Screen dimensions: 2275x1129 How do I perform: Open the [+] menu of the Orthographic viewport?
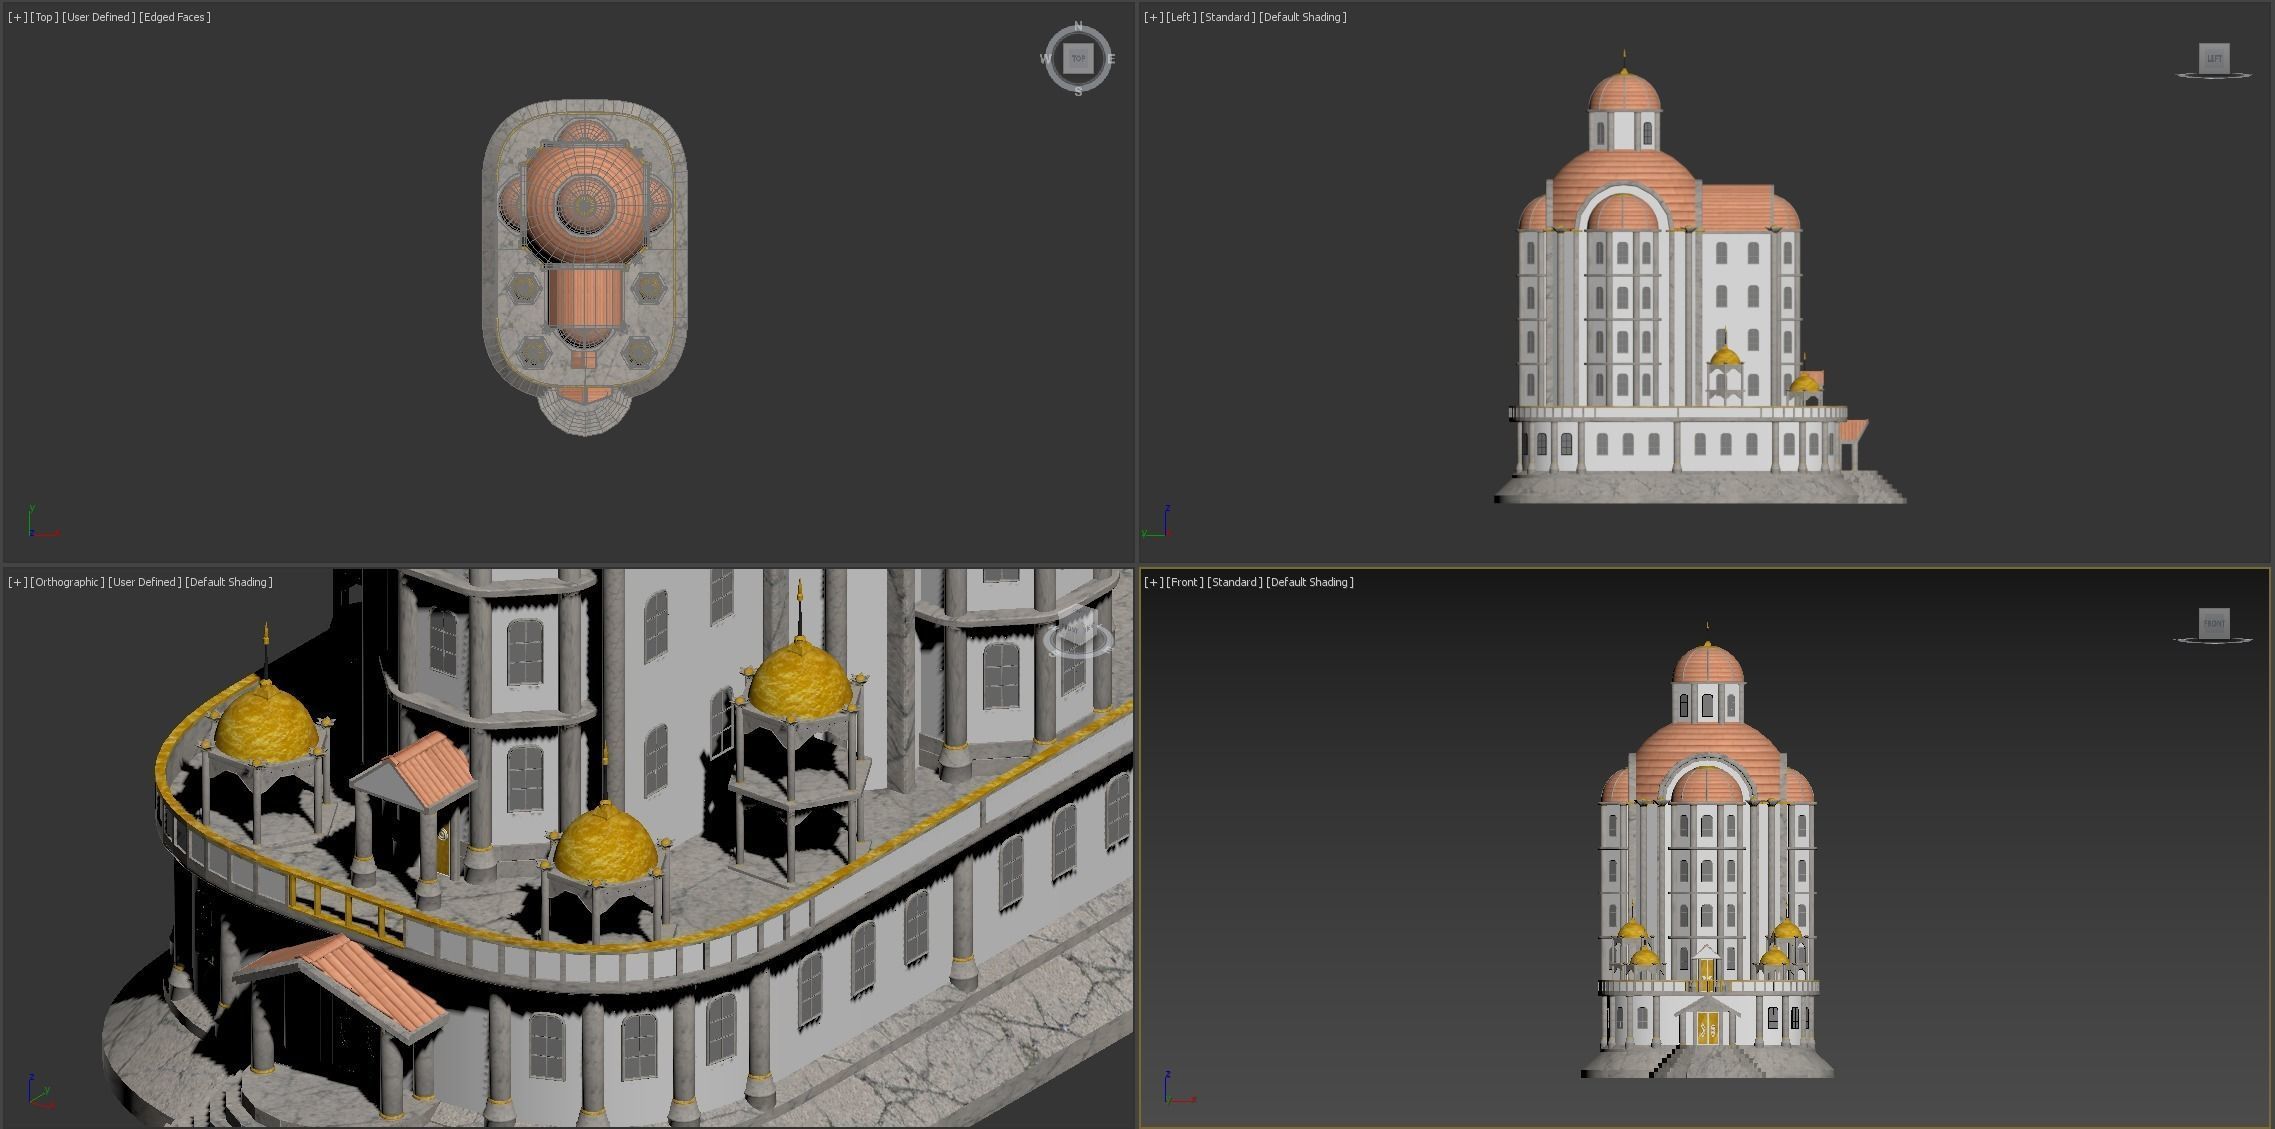coord(17,582)
